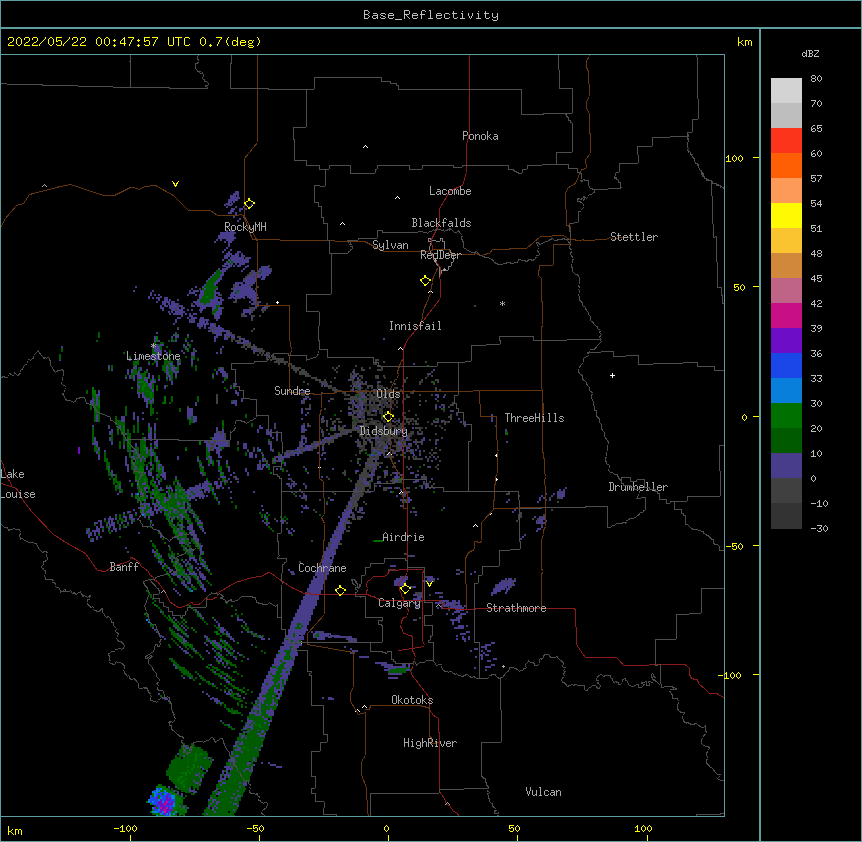Viewport: 862px width, 842px height.
Task: Click the yellow diamond marker near Cochrane
Action: pos(340,590)
